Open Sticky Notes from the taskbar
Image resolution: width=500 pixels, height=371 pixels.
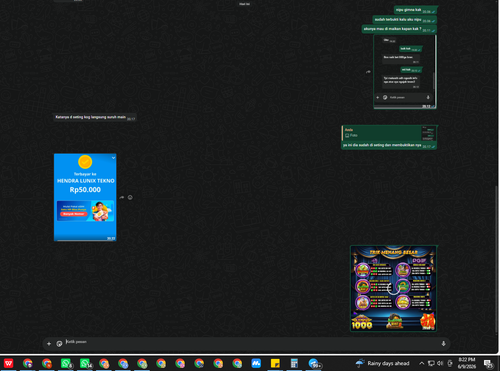pos(275,363)
